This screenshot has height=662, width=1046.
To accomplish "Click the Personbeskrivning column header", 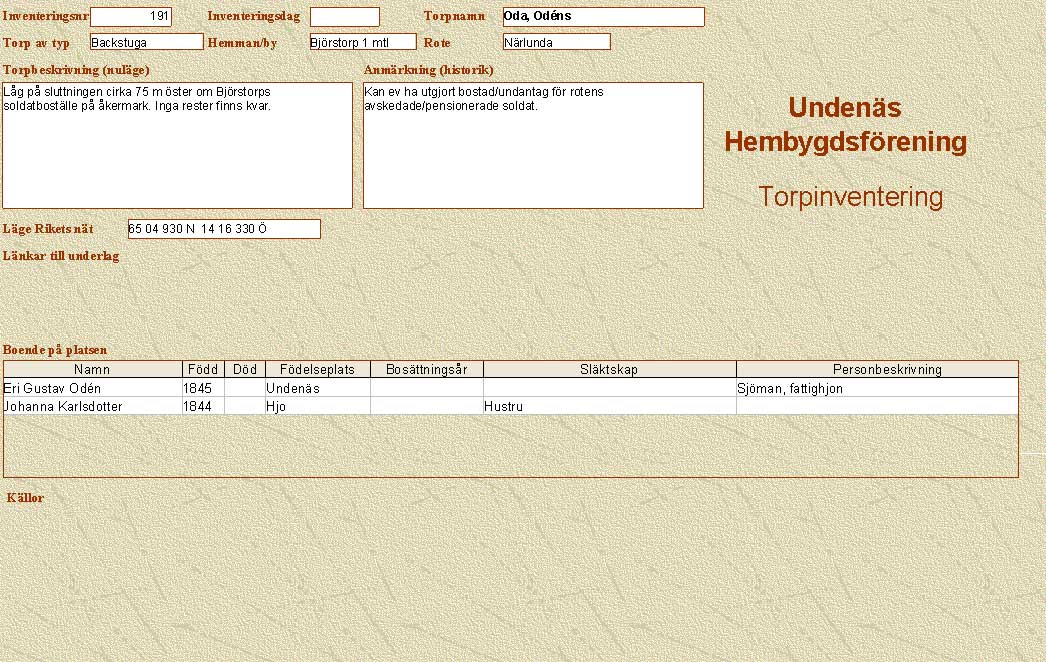I will tap(877, 369).
